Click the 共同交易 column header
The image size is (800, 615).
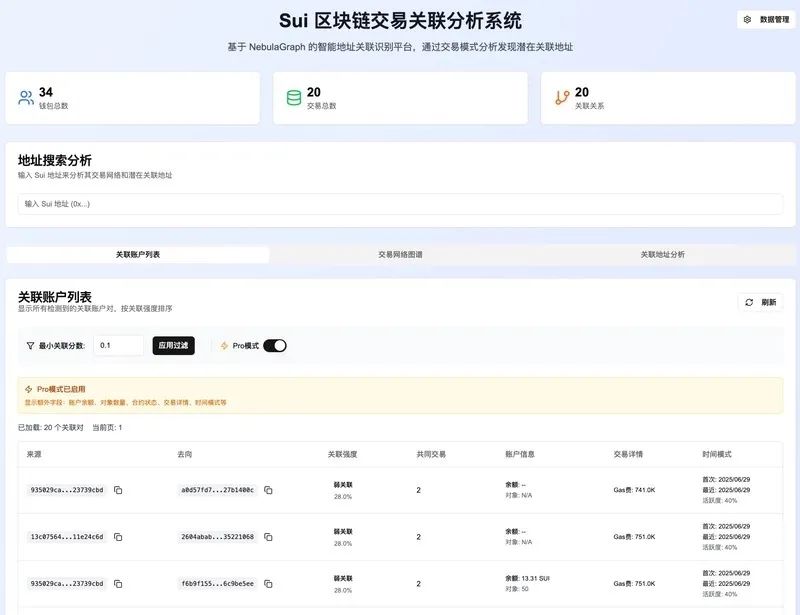point(431,454)
